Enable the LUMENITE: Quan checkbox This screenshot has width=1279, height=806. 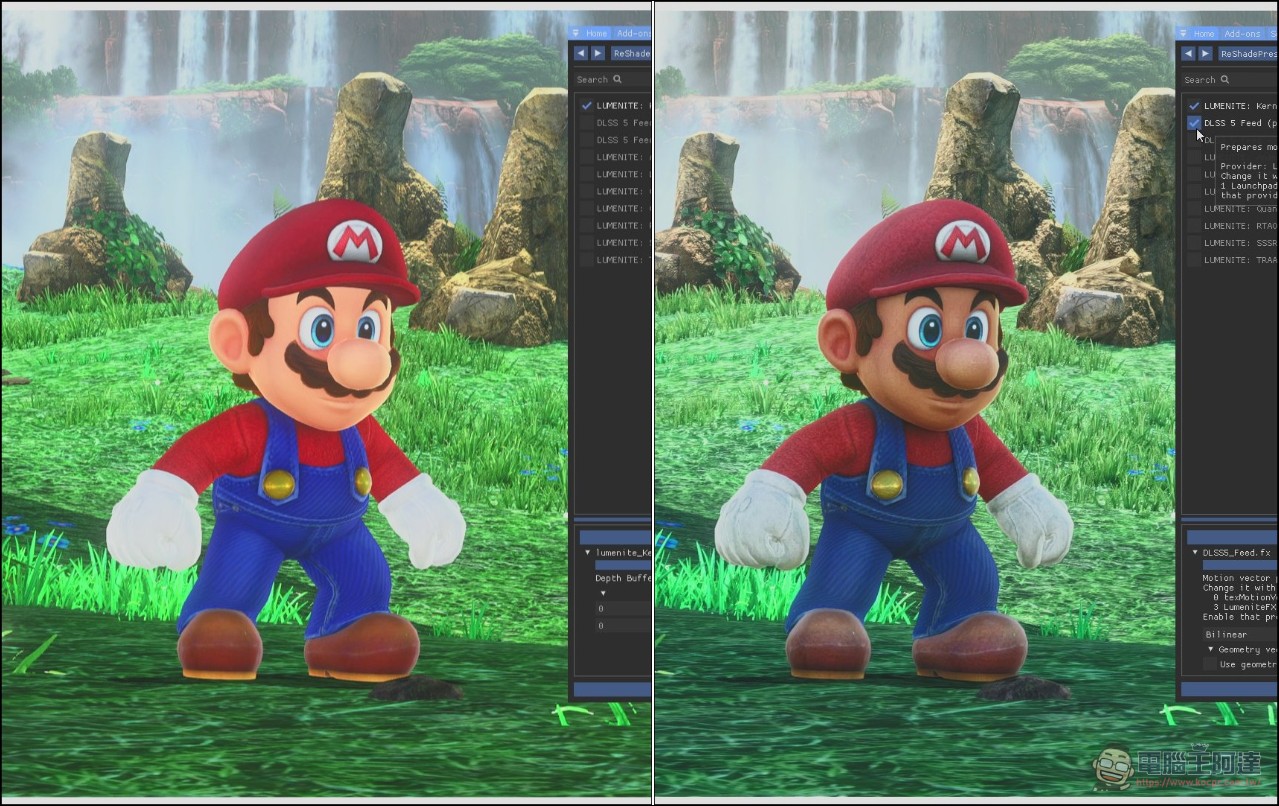click(x=1194, y=209)
